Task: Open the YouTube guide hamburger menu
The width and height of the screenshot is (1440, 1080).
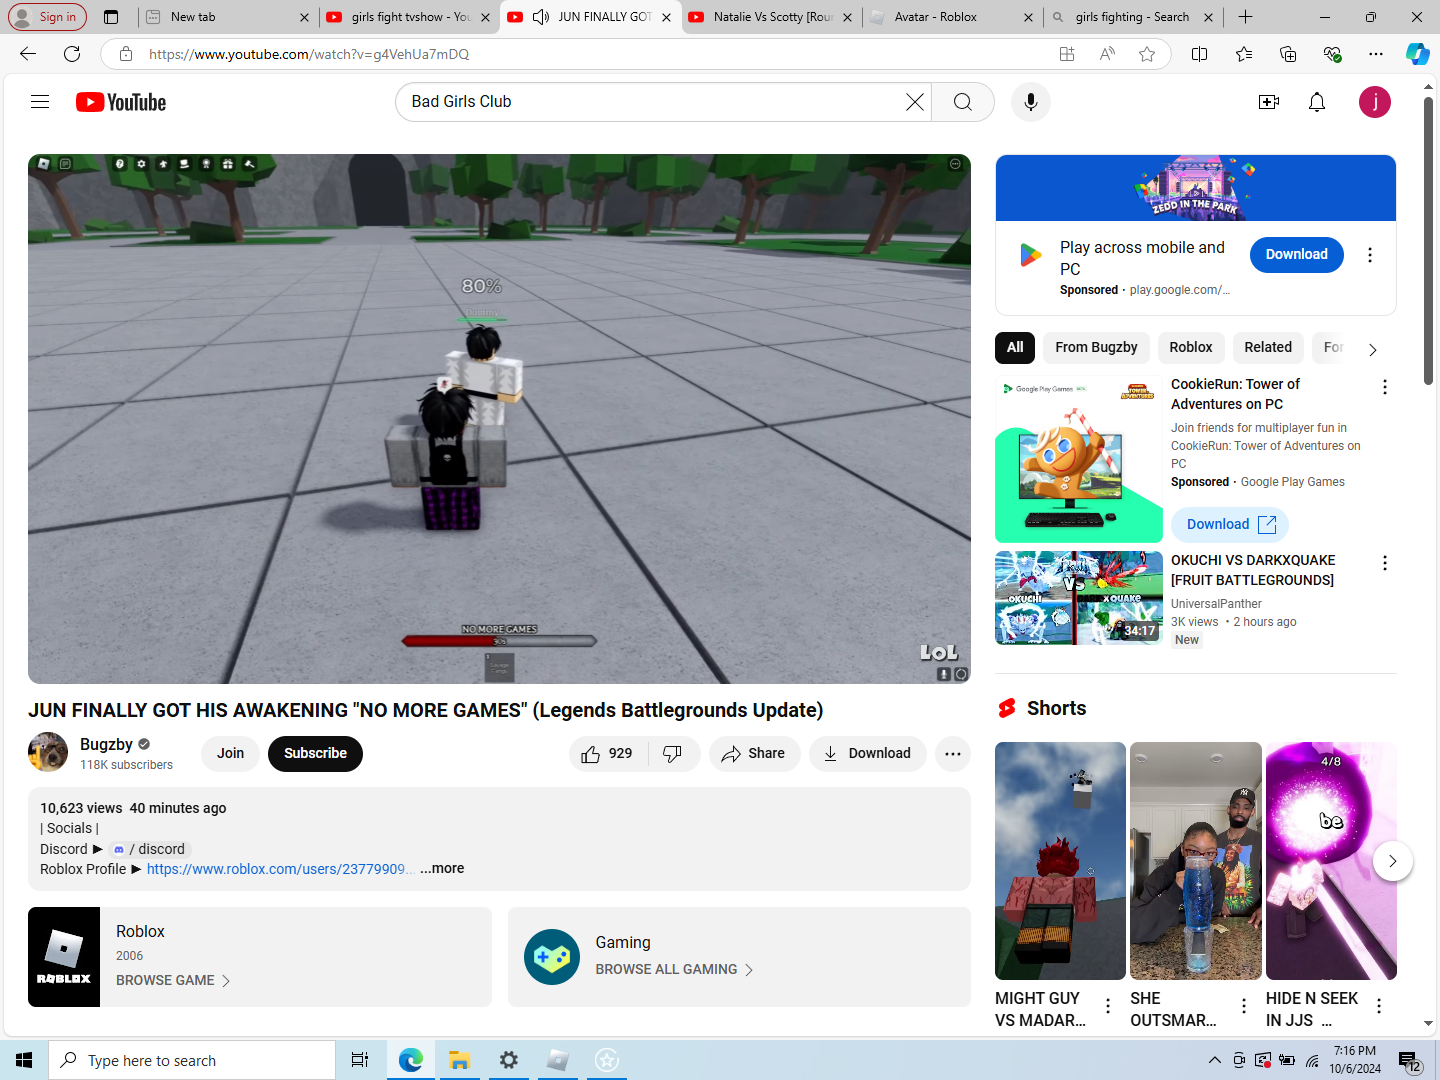Action: point(40,102)
